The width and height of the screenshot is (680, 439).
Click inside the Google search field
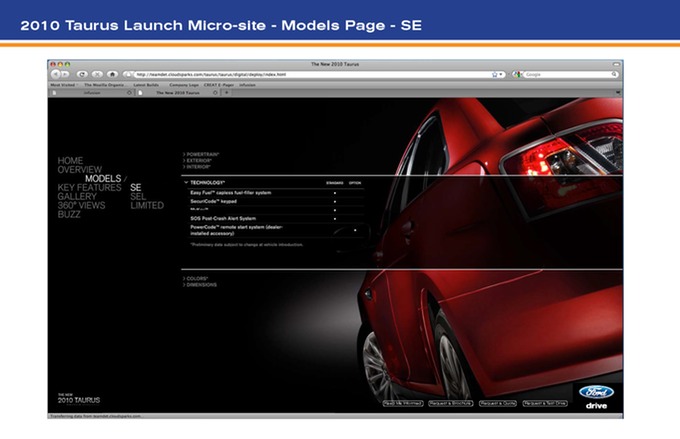[567, 75]
